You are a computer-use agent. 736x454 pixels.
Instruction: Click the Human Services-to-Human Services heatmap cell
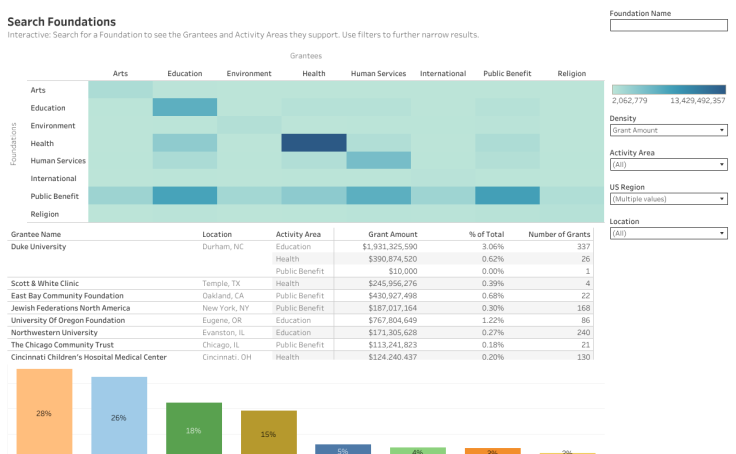[378, 160]
